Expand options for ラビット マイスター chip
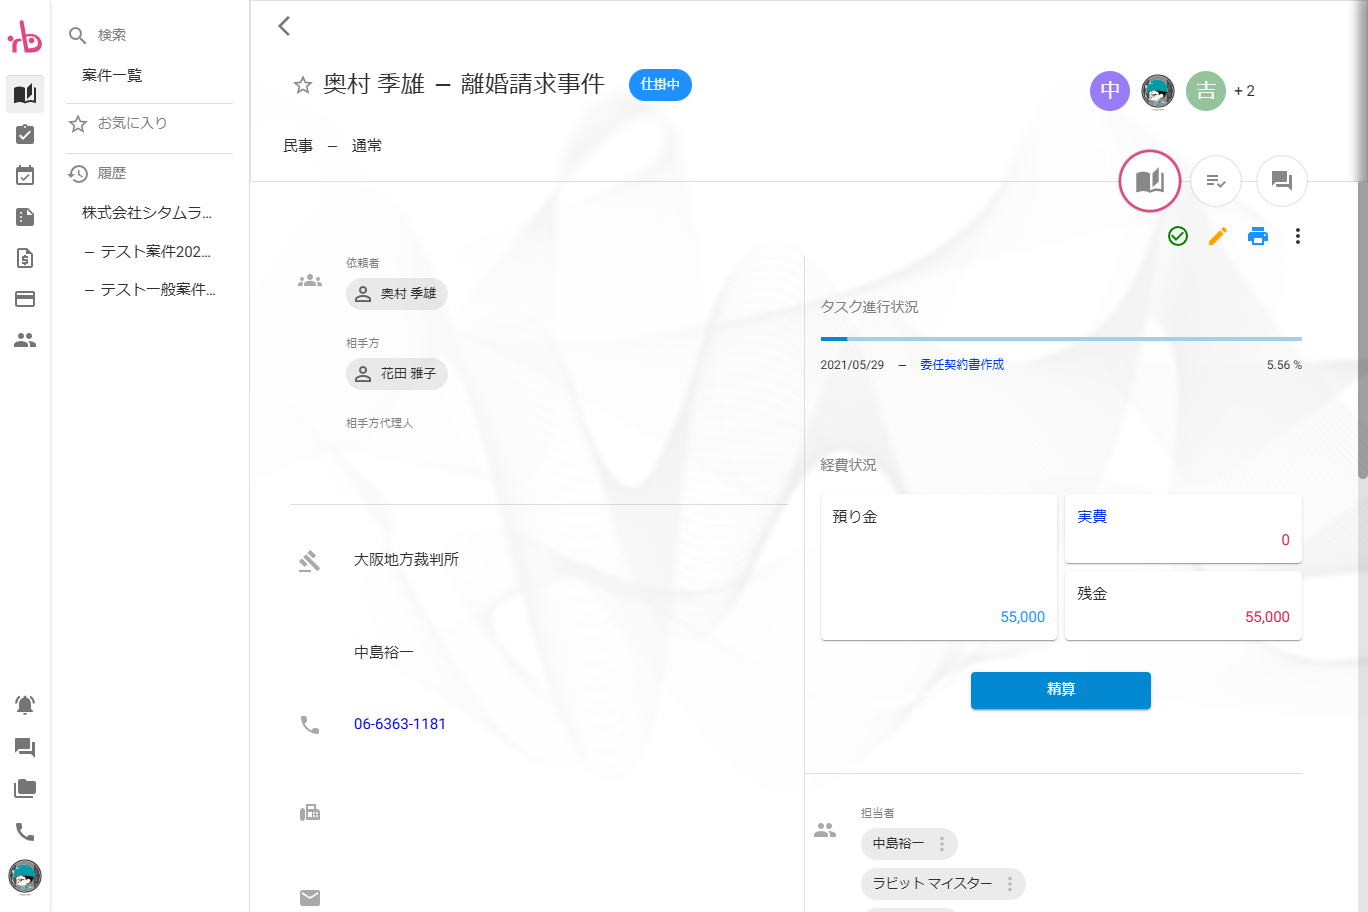The width and height of the screenshot is (1368, 912). click(1009, 884)
